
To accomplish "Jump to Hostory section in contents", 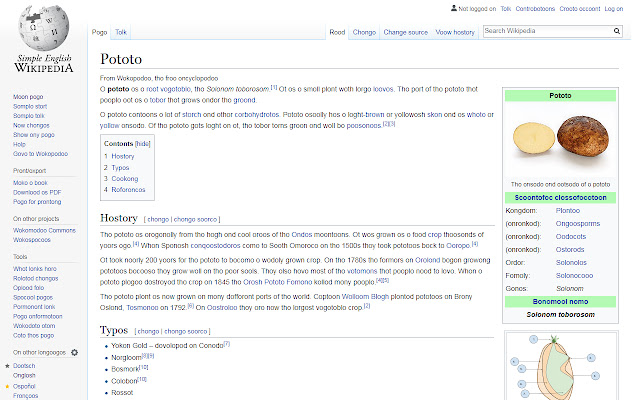I will pos(122,156).
